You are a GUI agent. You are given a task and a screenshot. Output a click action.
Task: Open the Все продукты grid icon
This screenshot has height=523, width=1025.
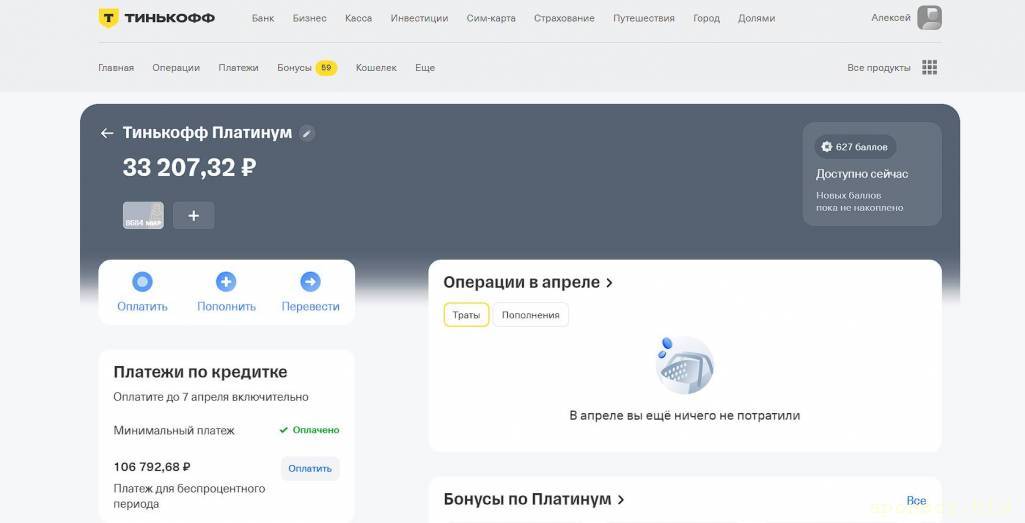click(929, 68)
